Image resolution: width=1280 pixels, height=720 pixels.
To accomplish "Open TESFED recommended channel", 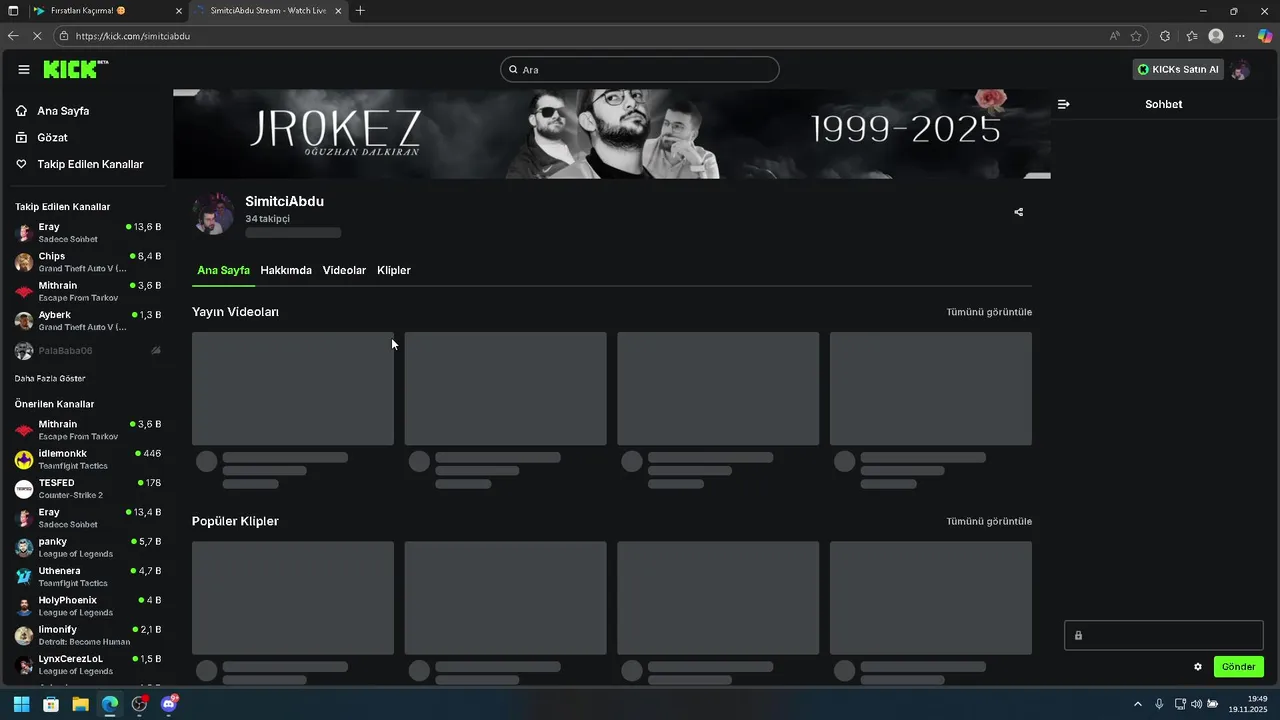I will click(88, 488).
